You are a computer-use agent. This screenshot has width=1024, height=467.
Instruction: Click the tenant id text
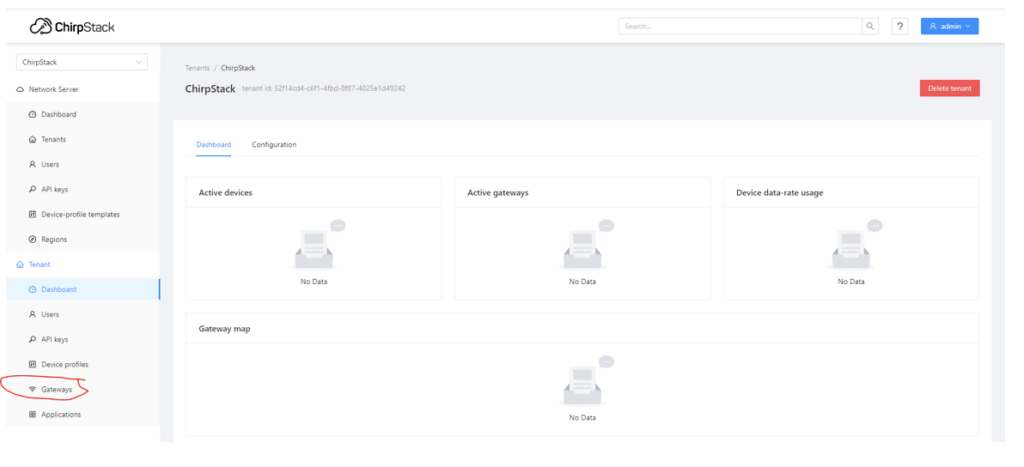click(x=324, y=88)
